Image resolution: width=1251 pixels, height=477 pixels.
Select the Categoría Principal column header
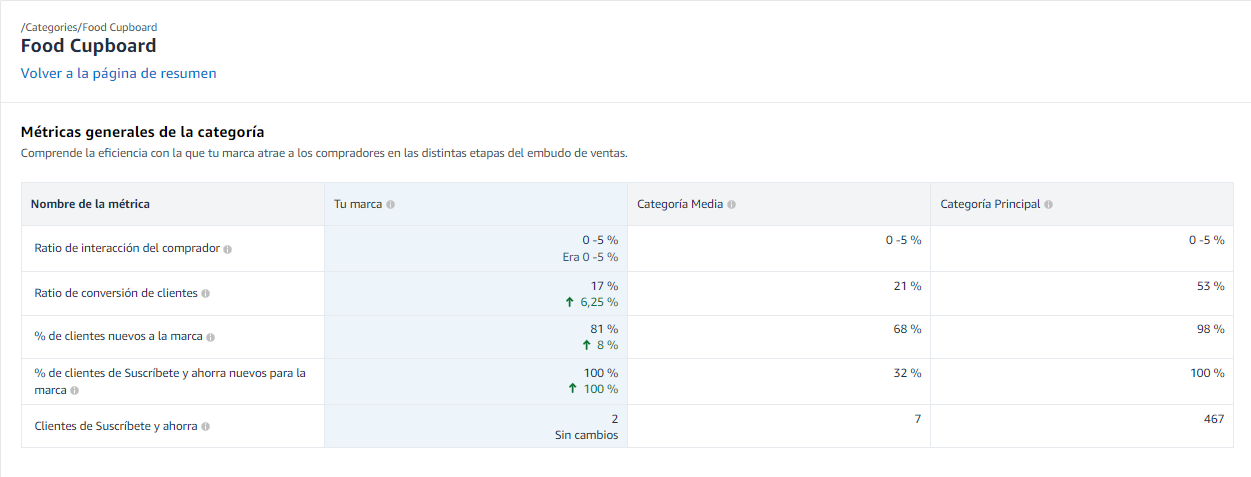pyautogui.click(x=990, y=205)
